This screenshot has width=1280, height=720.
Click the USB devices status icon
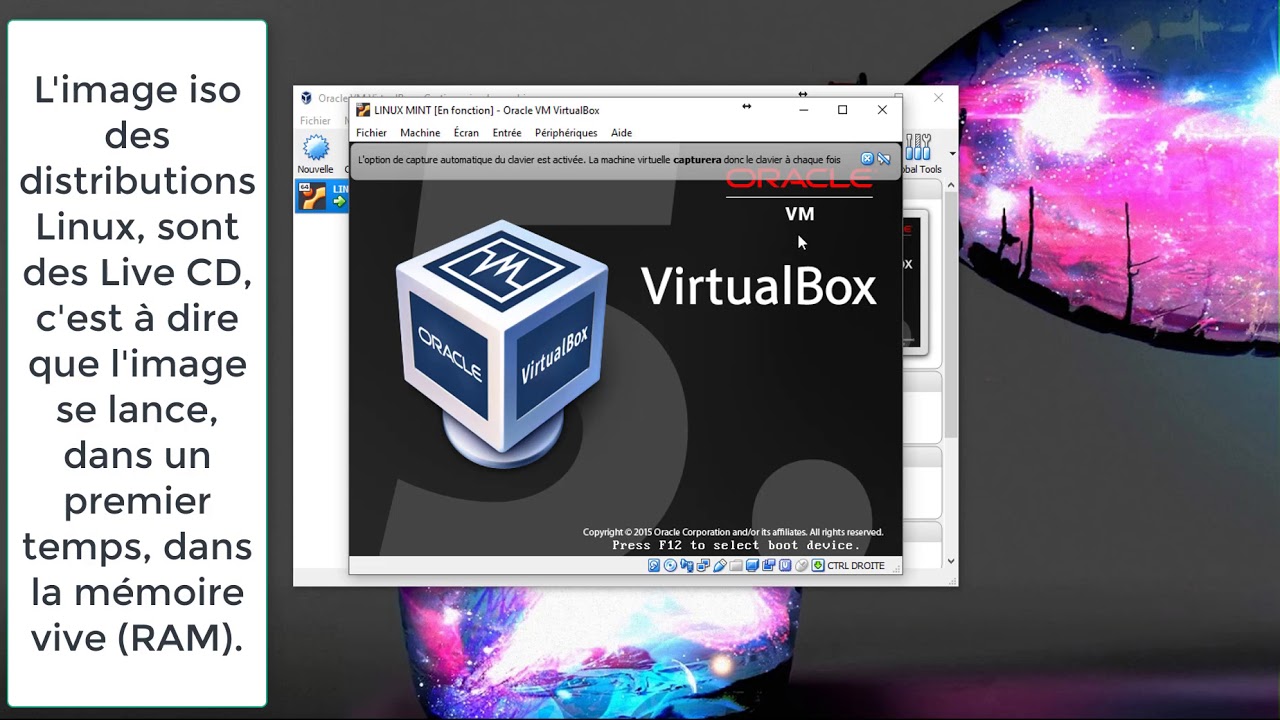720,565
